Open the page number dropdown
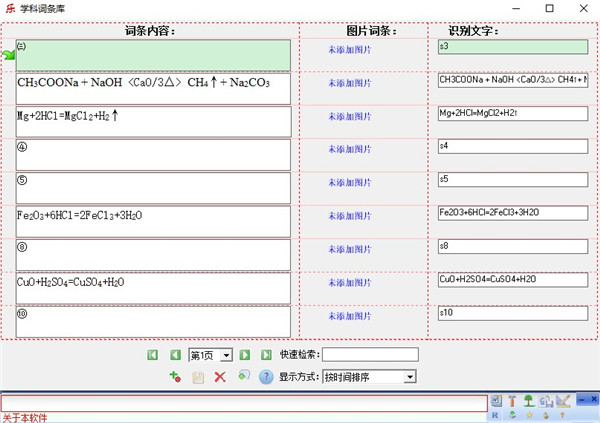 pyautogui.click(x=227, y=355)
